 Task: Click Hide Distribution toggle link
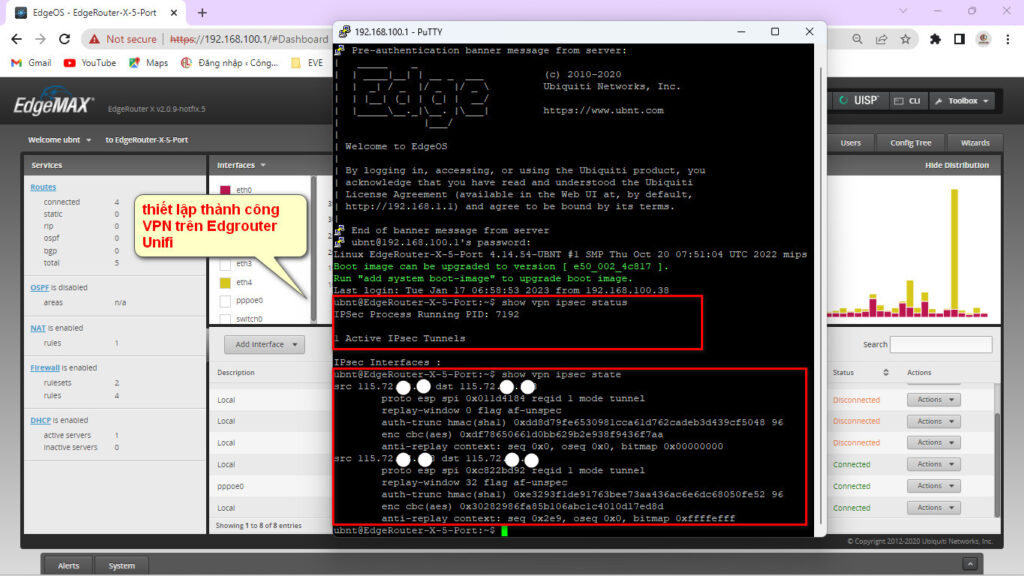click(956, 165)
